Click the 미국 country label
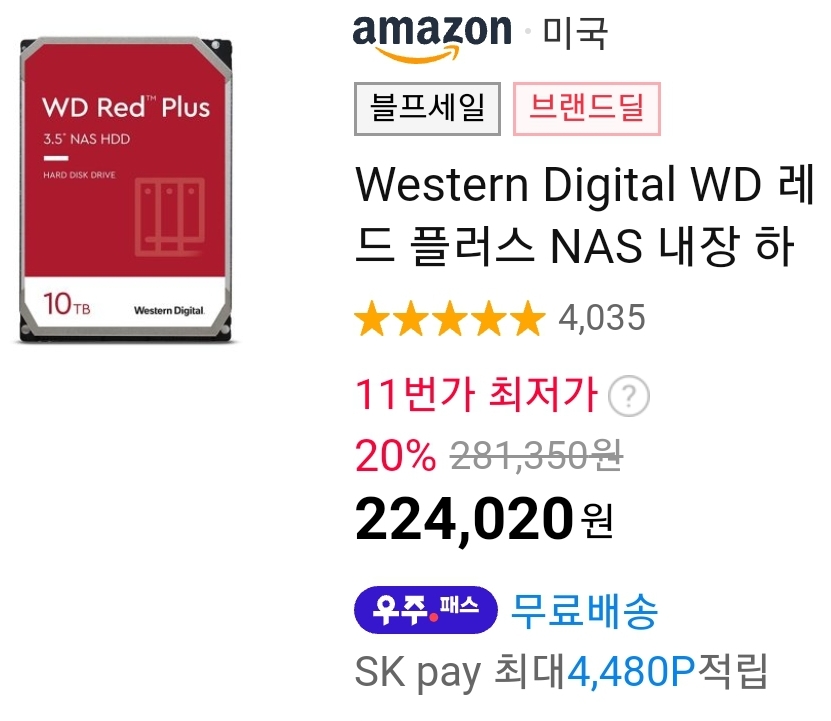831x721 pixels. (575, 34)
